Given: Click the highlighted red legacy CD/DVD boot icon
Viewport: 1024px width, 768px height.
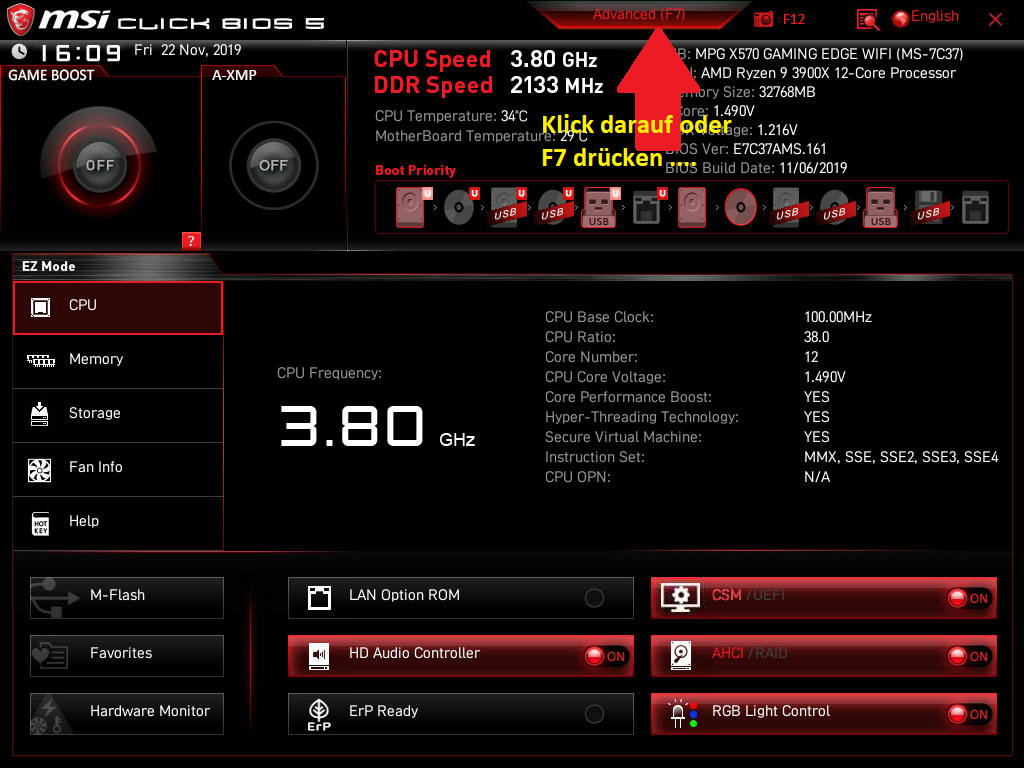Looking at the screenshot, I should 741,207.
